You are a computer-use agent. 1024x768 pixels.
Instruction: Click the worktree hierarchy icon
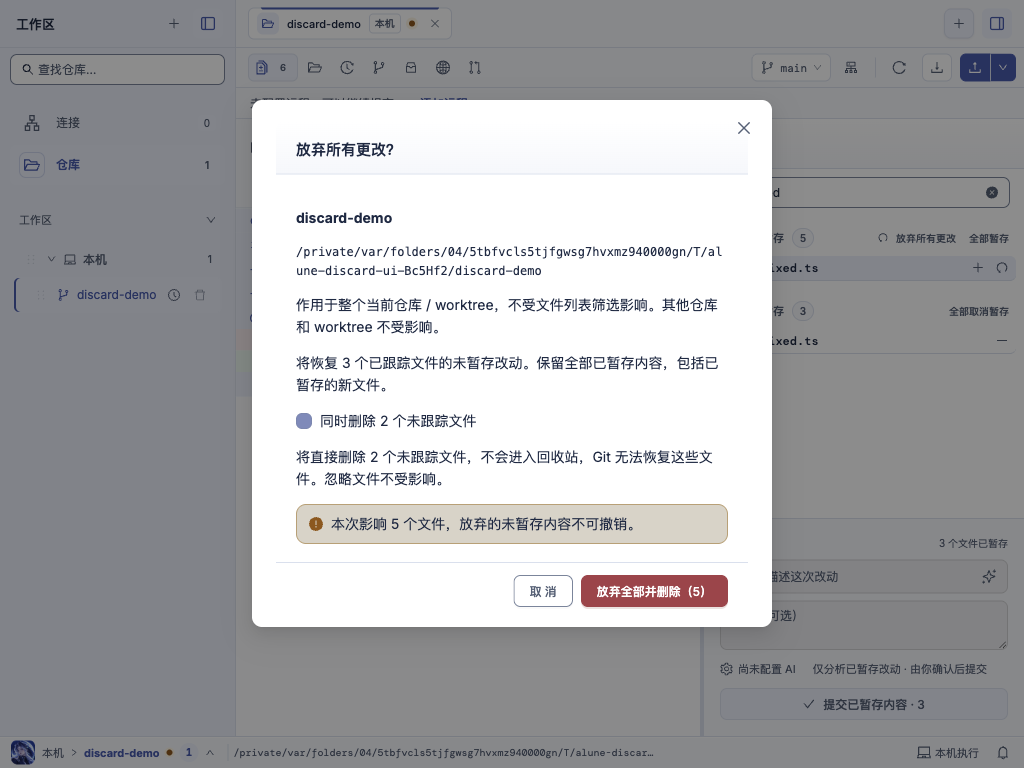click(851, 67)
